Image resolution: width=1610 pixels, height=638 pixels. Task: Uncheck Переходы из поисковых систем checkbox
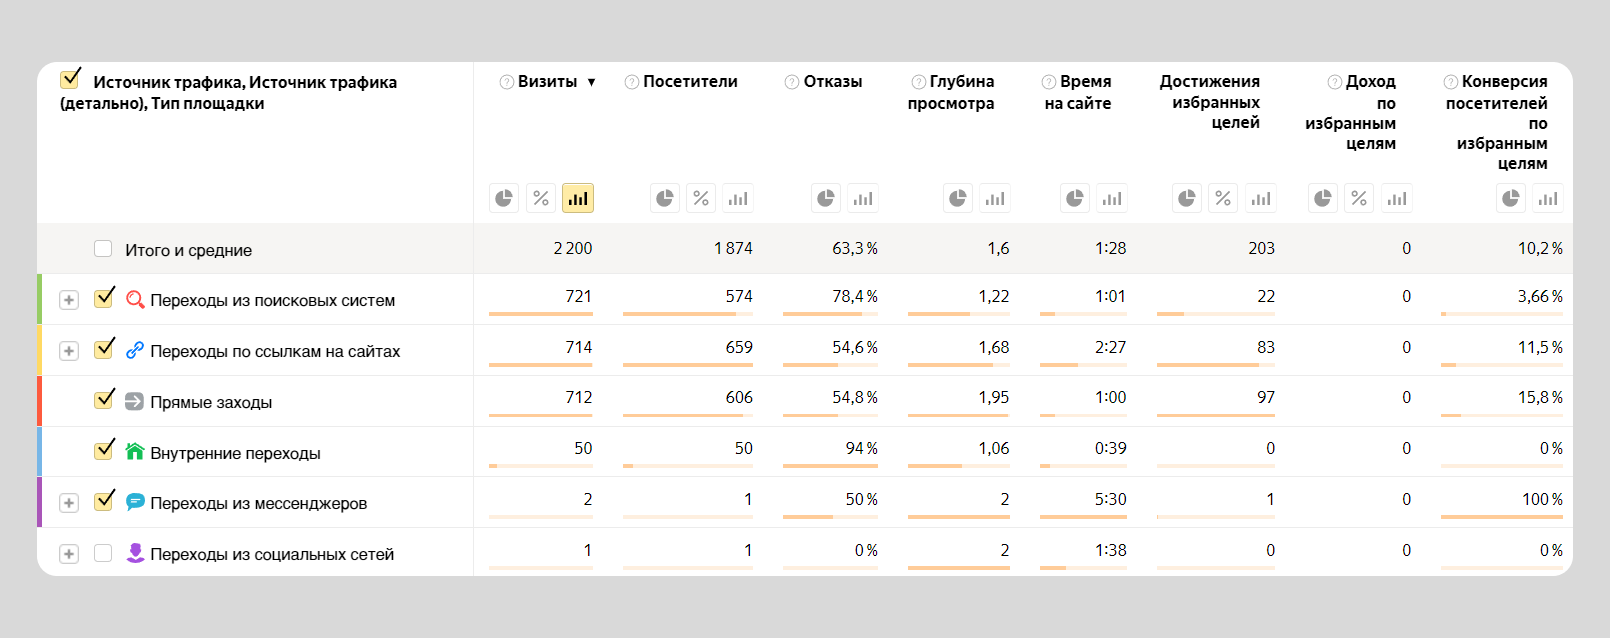tap(104, 298)
